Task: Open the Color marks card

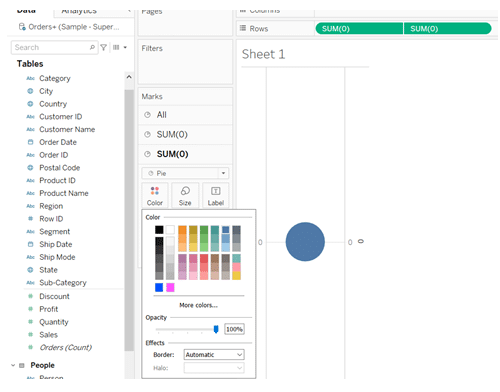Action: pyautogui.click(x=155, y=196)
